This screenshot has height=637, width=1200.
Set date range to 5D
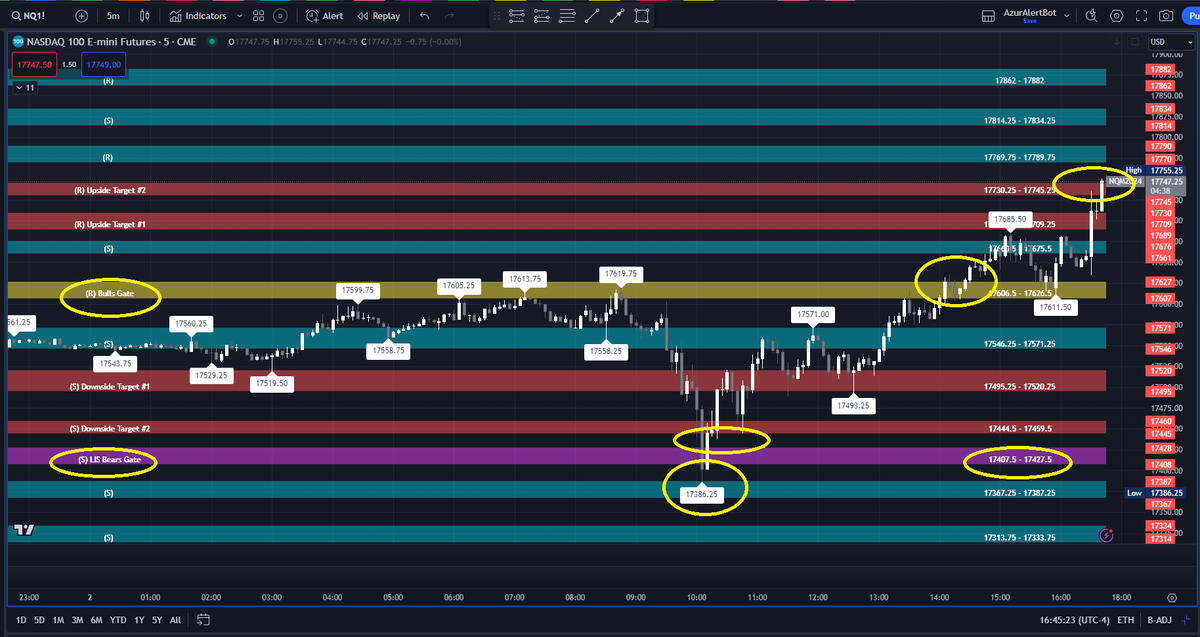tap(38, 620)
